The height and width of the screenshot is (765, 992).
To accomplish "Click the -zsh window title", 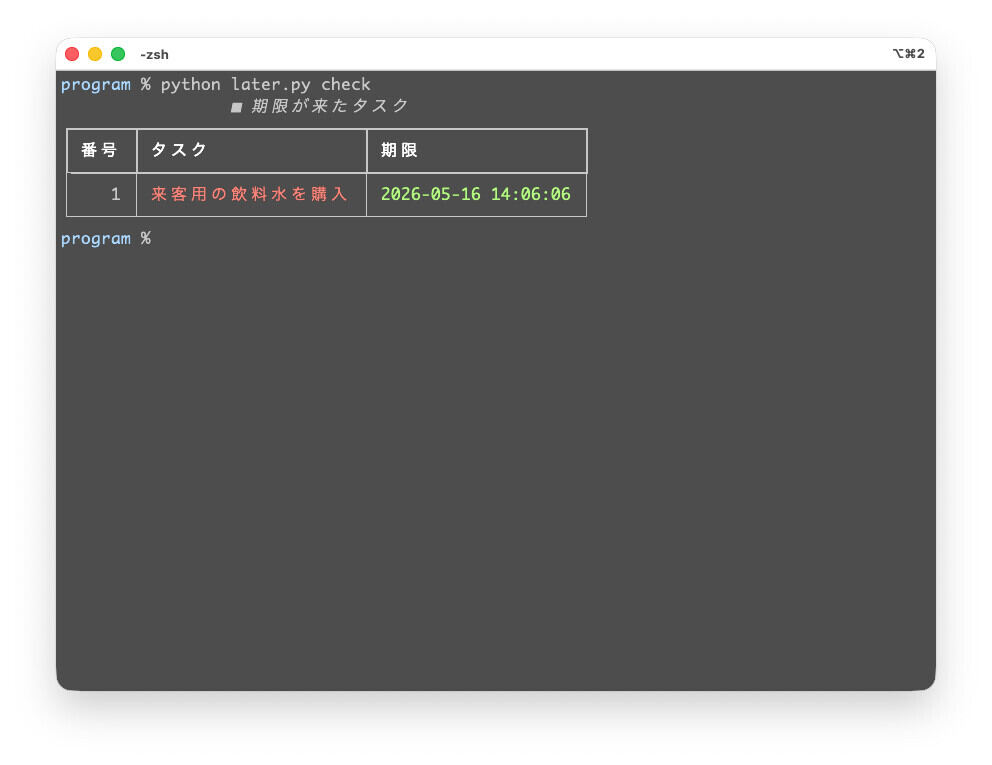I will [x=154, y=55].
